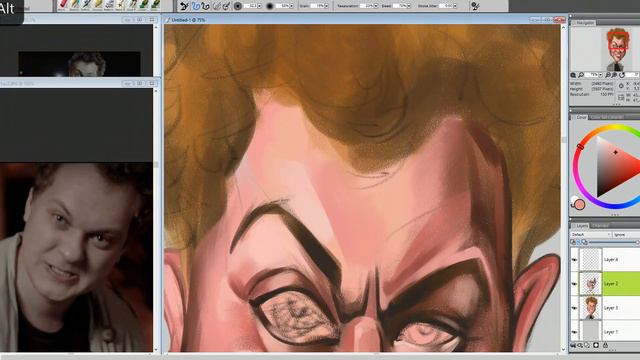Open the Bleed value dropdown arrow
The image size is (640, 360).
409,6
